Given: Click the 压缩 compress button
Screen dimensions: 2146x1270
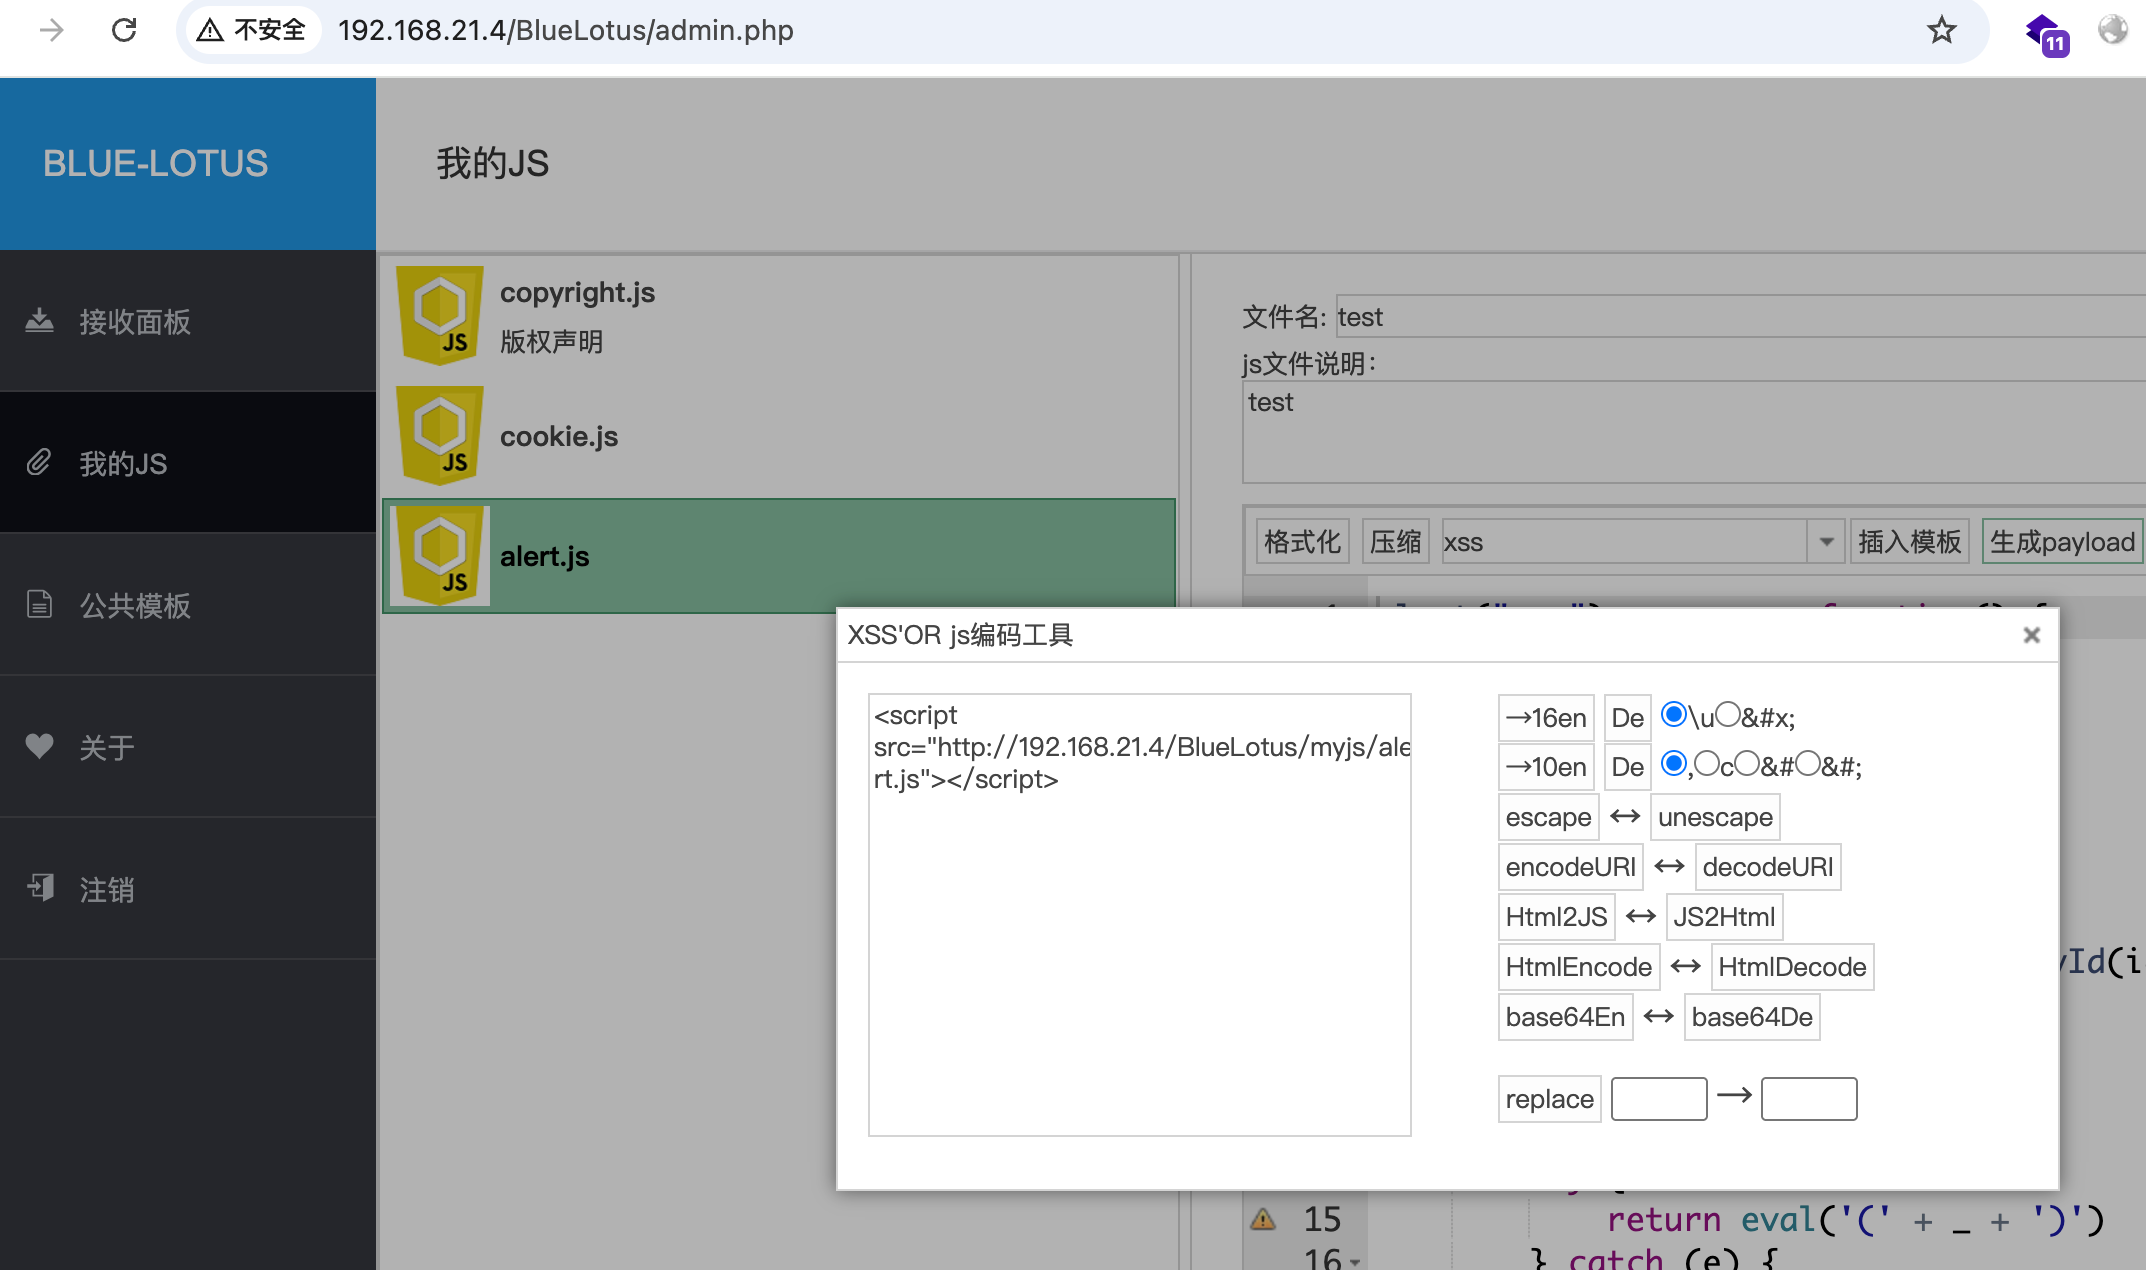Looking at the screenshot, I should [1395, 541].
